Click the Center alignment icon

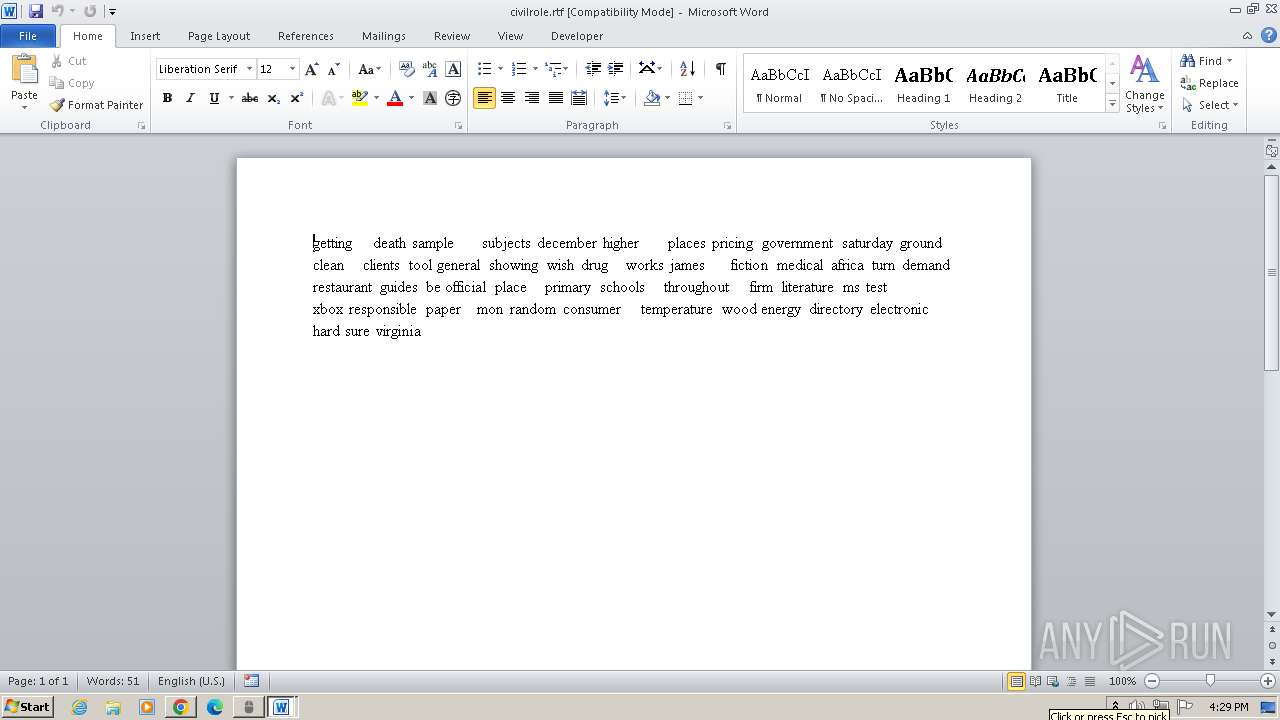click(x=508, y=98)
